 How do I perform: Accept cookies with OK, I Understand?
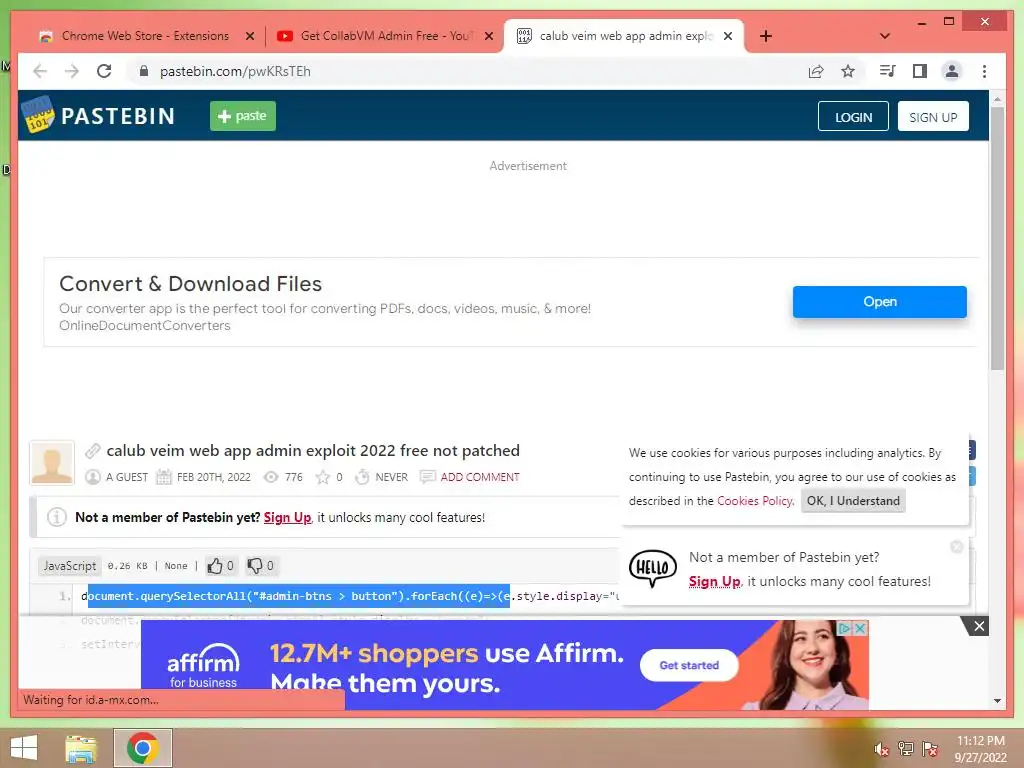click(853, 501)
